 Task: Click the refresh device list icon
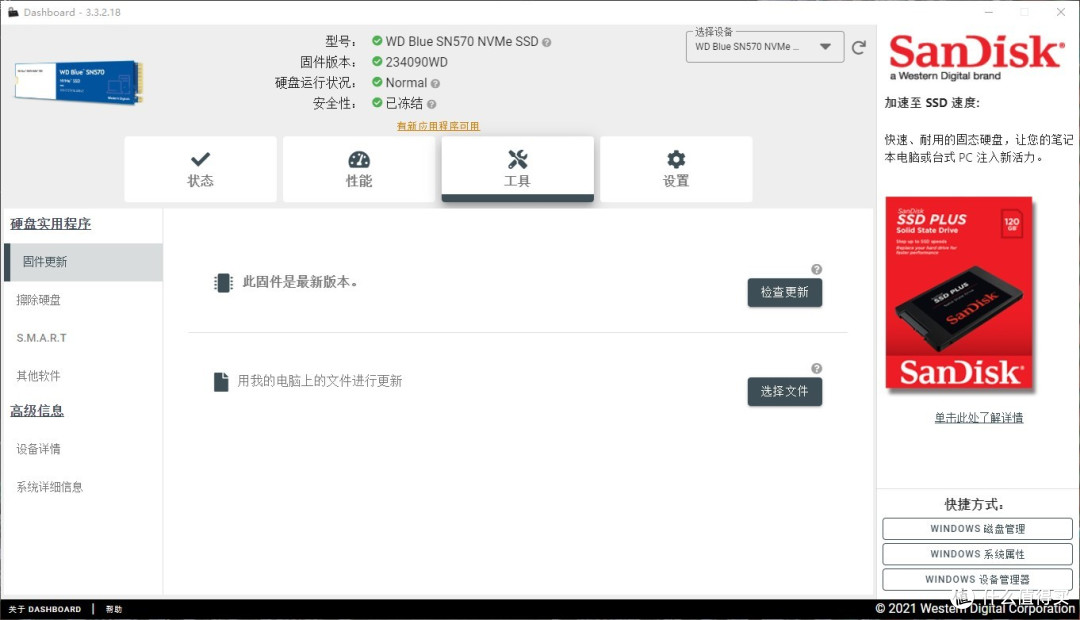tap(858, 47)
